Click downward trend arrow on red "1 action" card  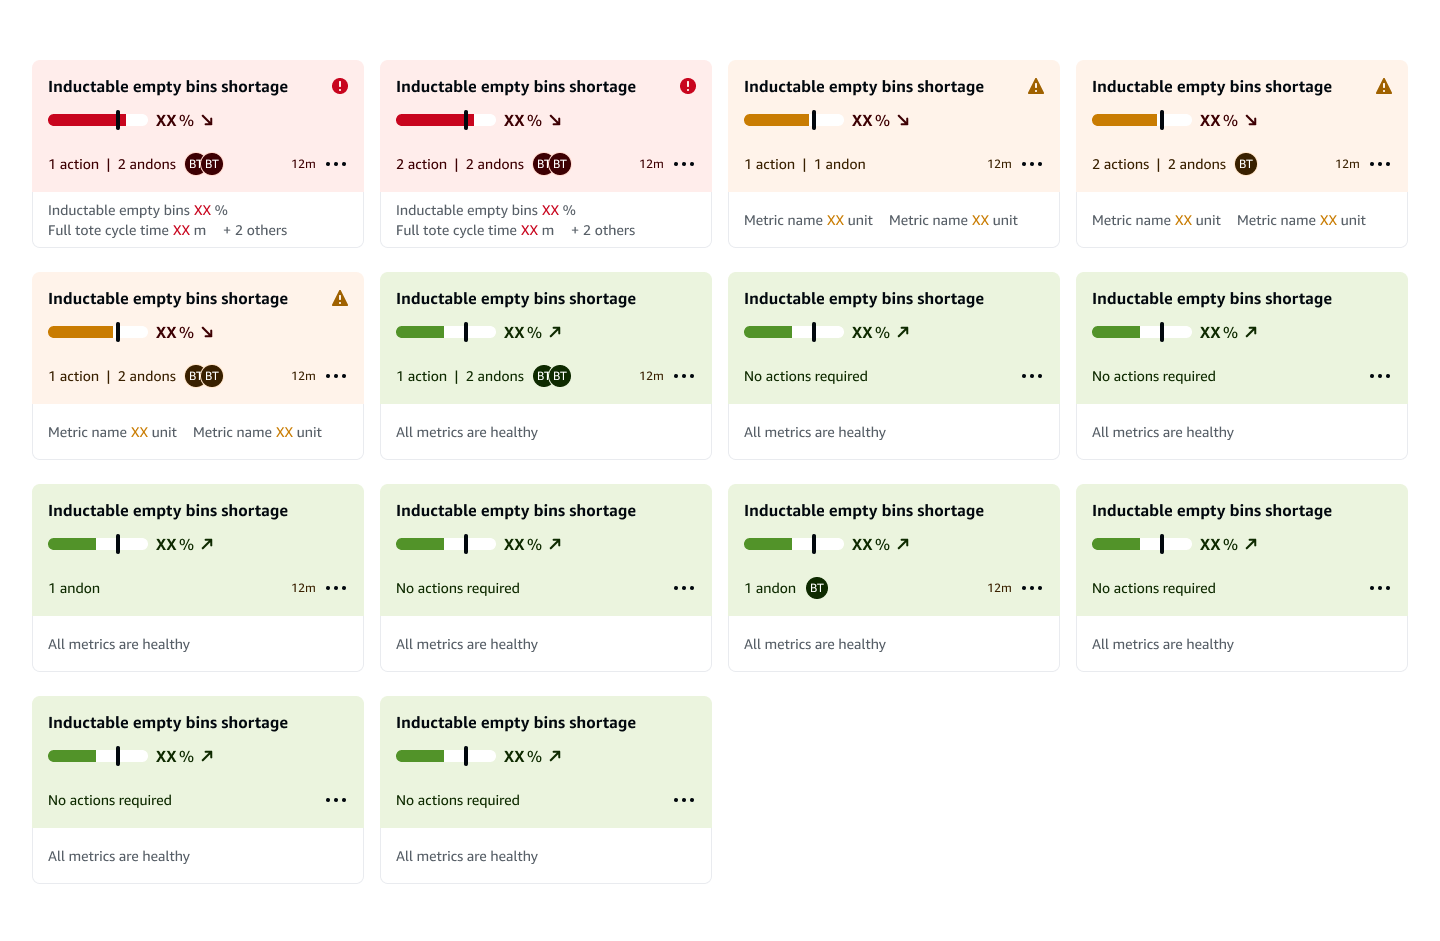pos(207,120)
